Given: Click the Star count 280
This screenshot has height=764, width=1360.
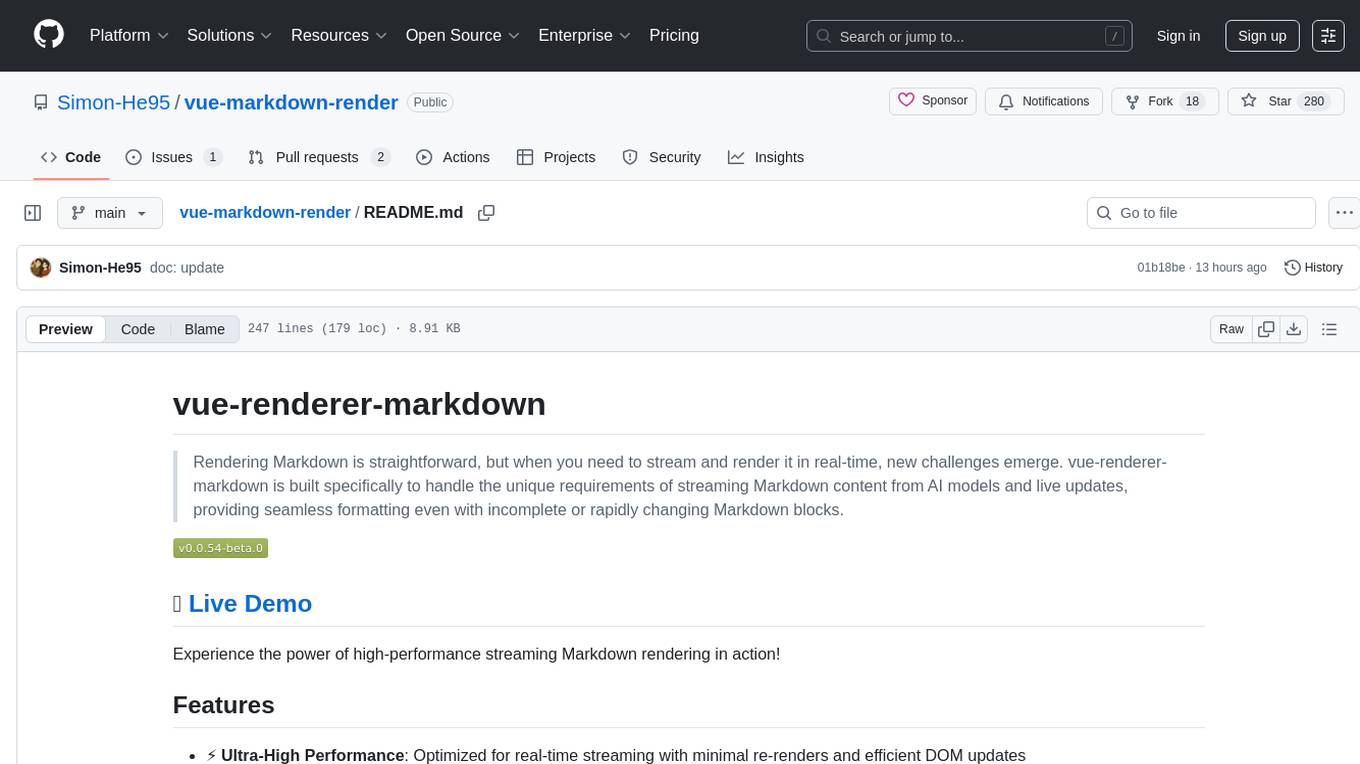Looking at the screenshot, I should tap(1314, 101).
